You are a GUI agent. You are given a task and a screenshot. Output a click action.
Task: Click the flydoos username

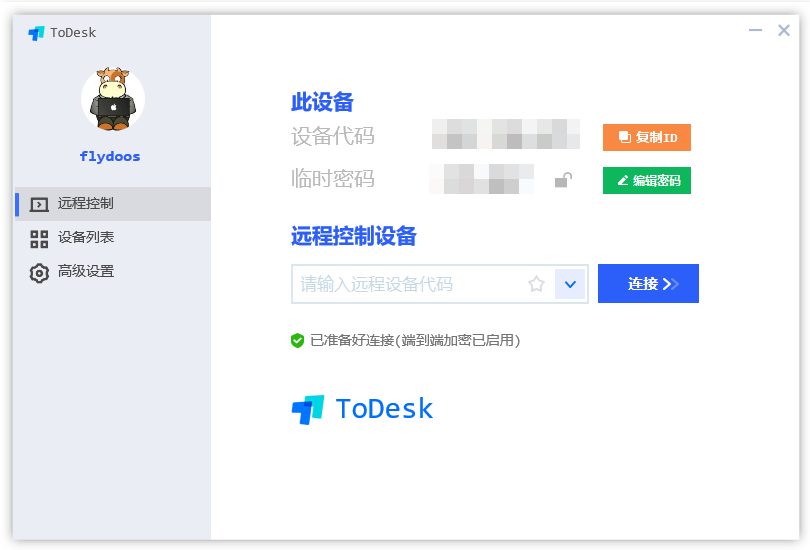[x=110, y=156]
